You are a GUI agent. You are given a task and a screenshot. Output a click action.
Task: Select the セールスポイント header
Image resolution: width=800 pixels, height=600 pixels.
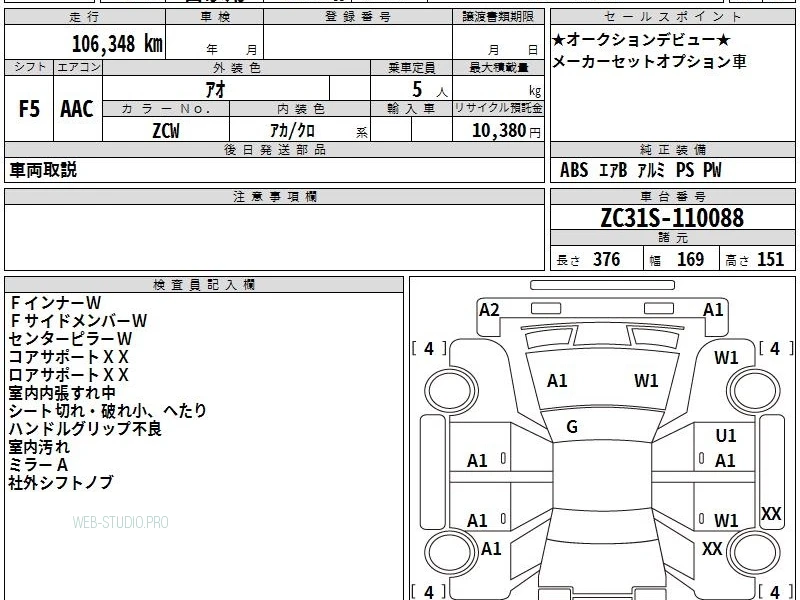[673, 17]
